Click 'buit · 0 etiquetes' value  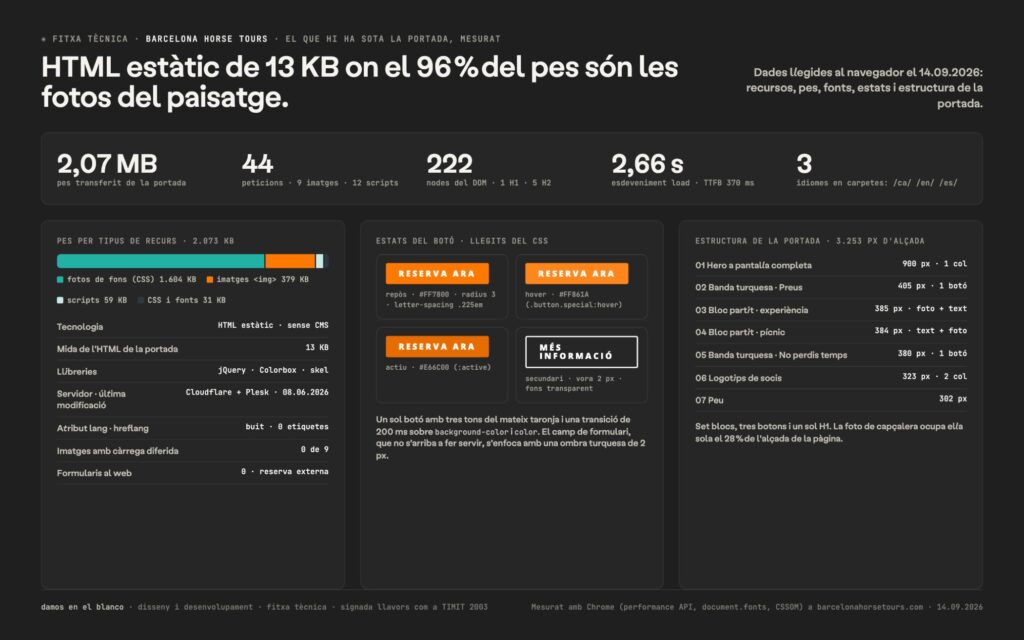click(287, 427)
